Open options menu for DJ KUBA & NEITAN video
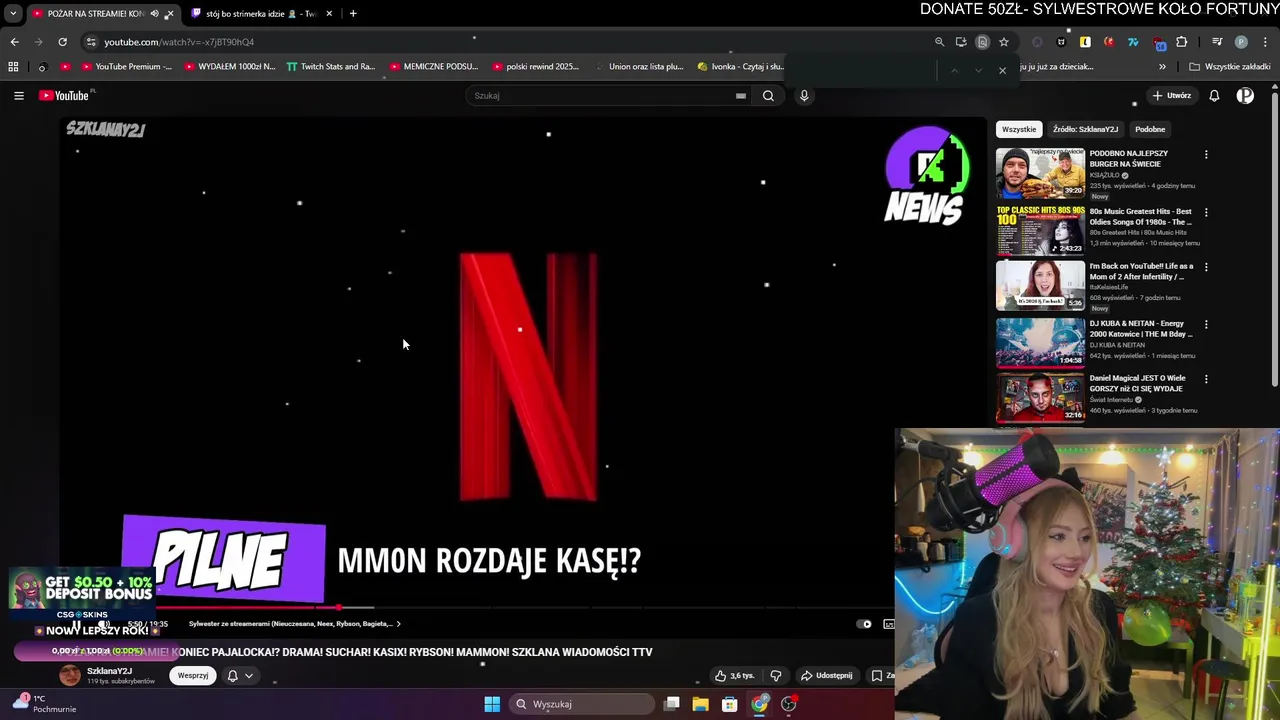The image size is (1280, 720). click(x=1206, y=325)
